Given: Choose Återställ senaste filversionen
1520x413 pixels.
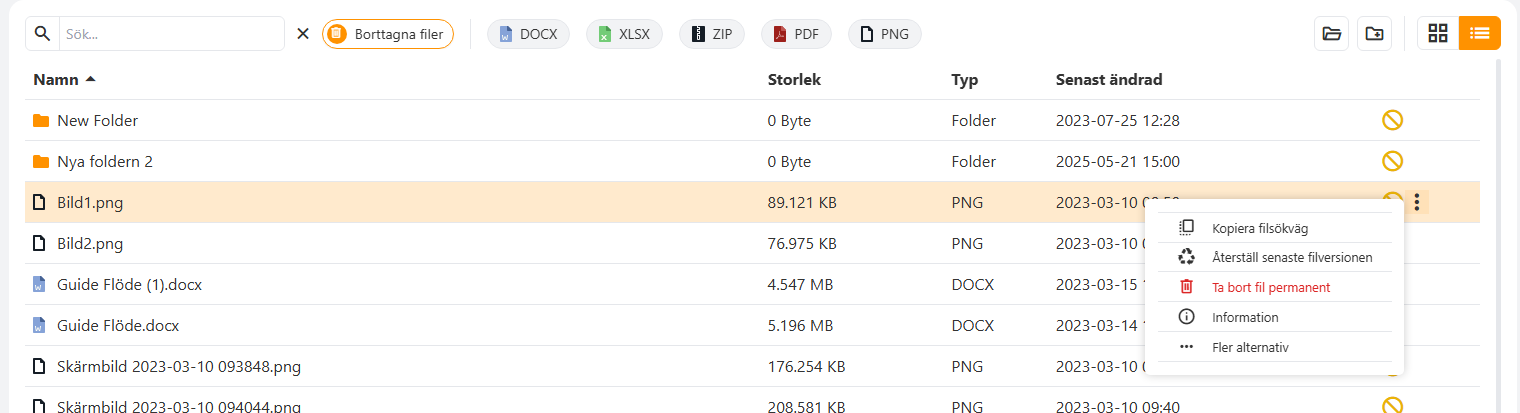Looking at the screenshot, I should tap(1274, 257).
